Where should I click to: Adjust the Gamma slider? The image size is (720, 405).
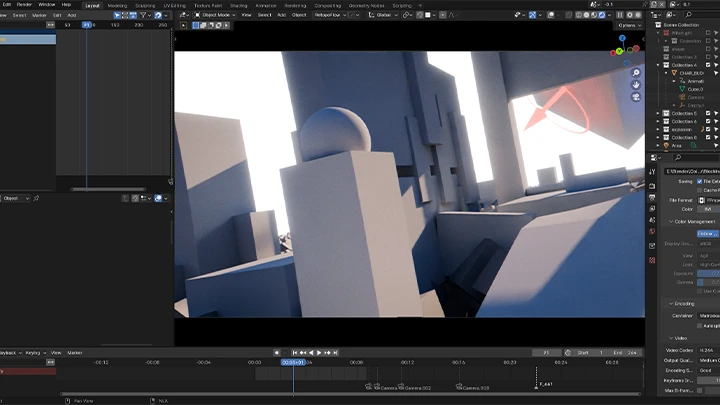(x=709, y=282)
